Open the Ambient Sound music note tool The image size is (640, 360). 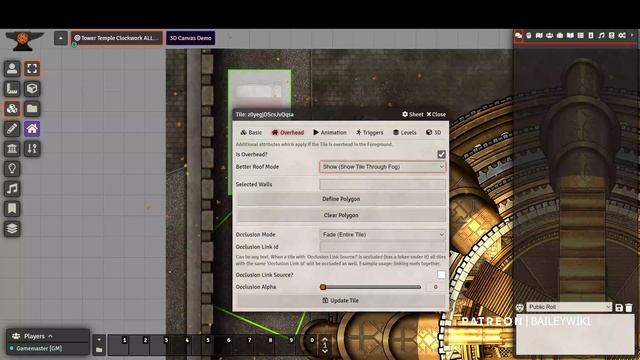pos(12,189)
